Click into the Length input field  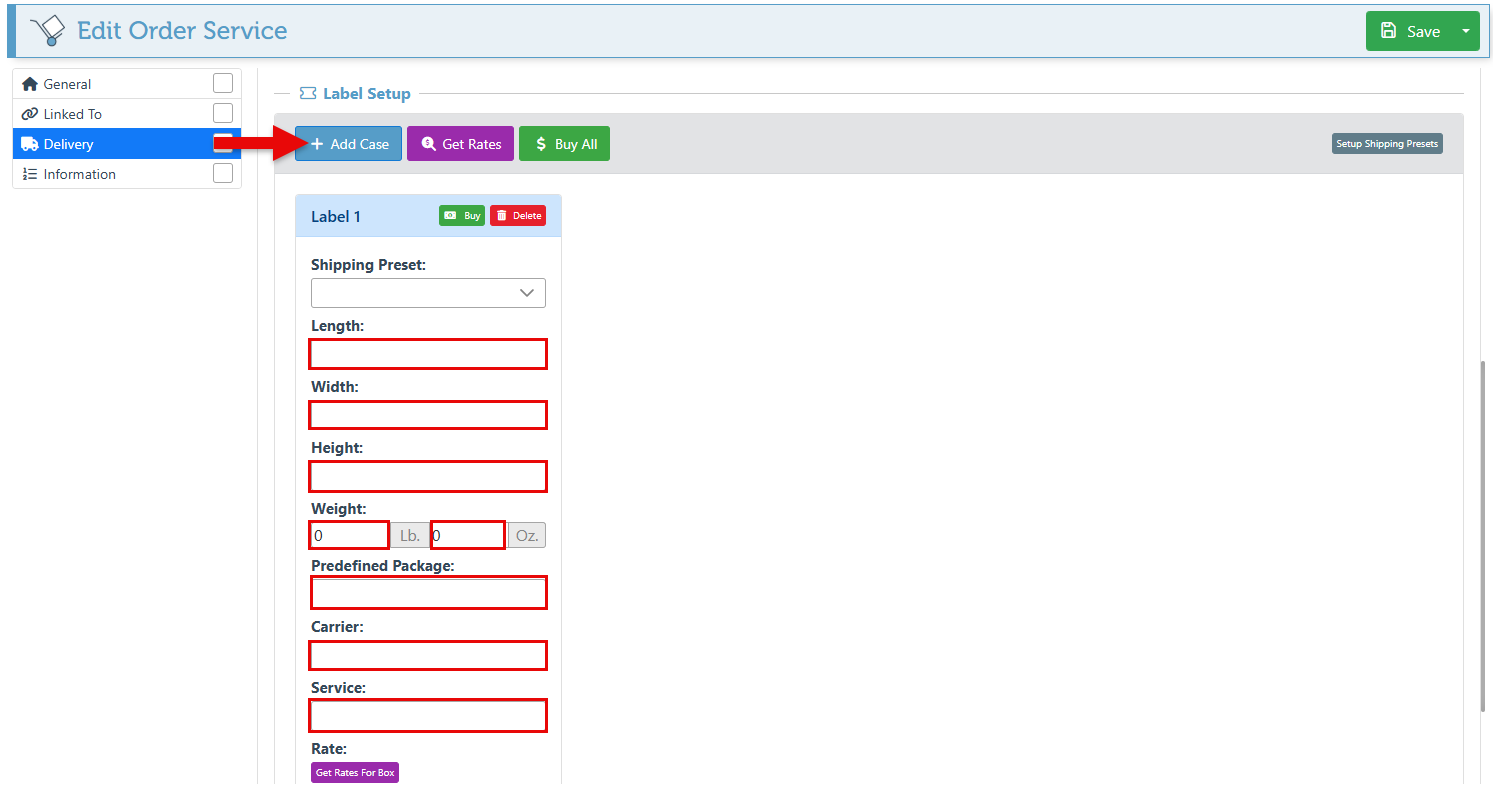click(428, 354)
